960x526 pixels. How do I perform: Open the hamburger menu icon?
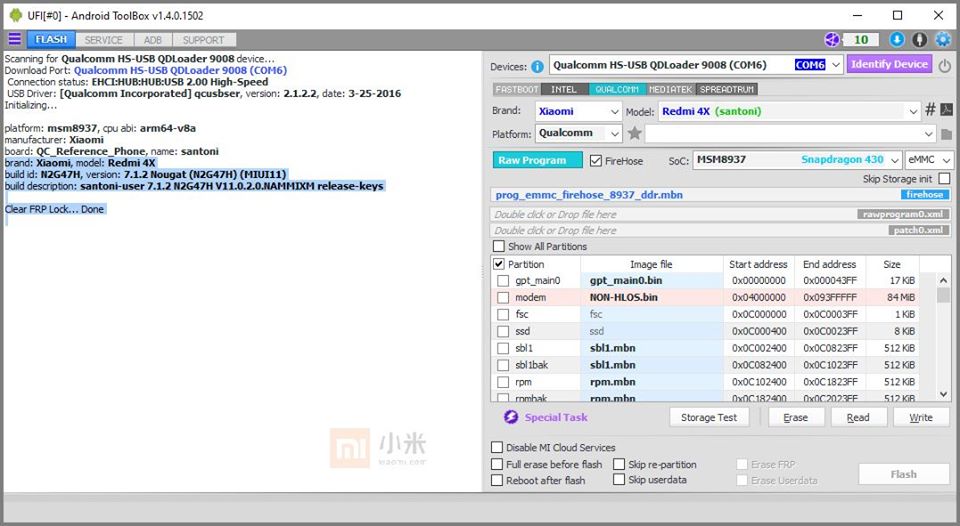[15, 39]
